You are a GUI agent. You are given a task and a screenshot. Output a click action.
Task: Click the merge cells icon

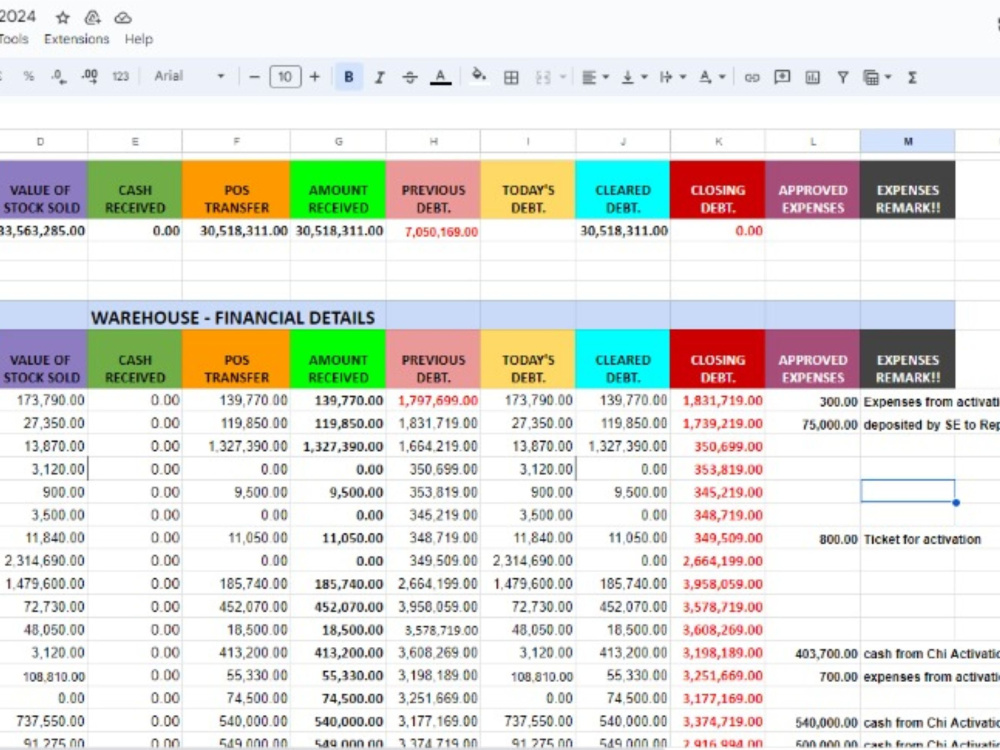tap(543, 77)
